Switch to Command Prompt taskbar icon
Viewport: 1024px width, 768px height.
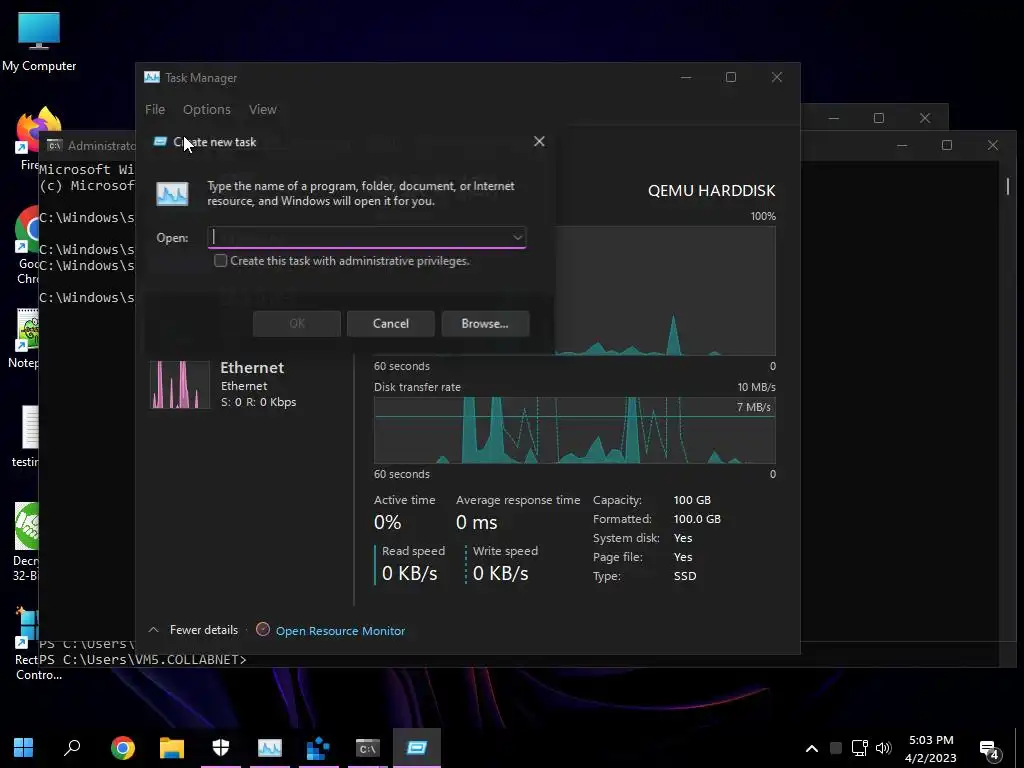tap(367, 748)
